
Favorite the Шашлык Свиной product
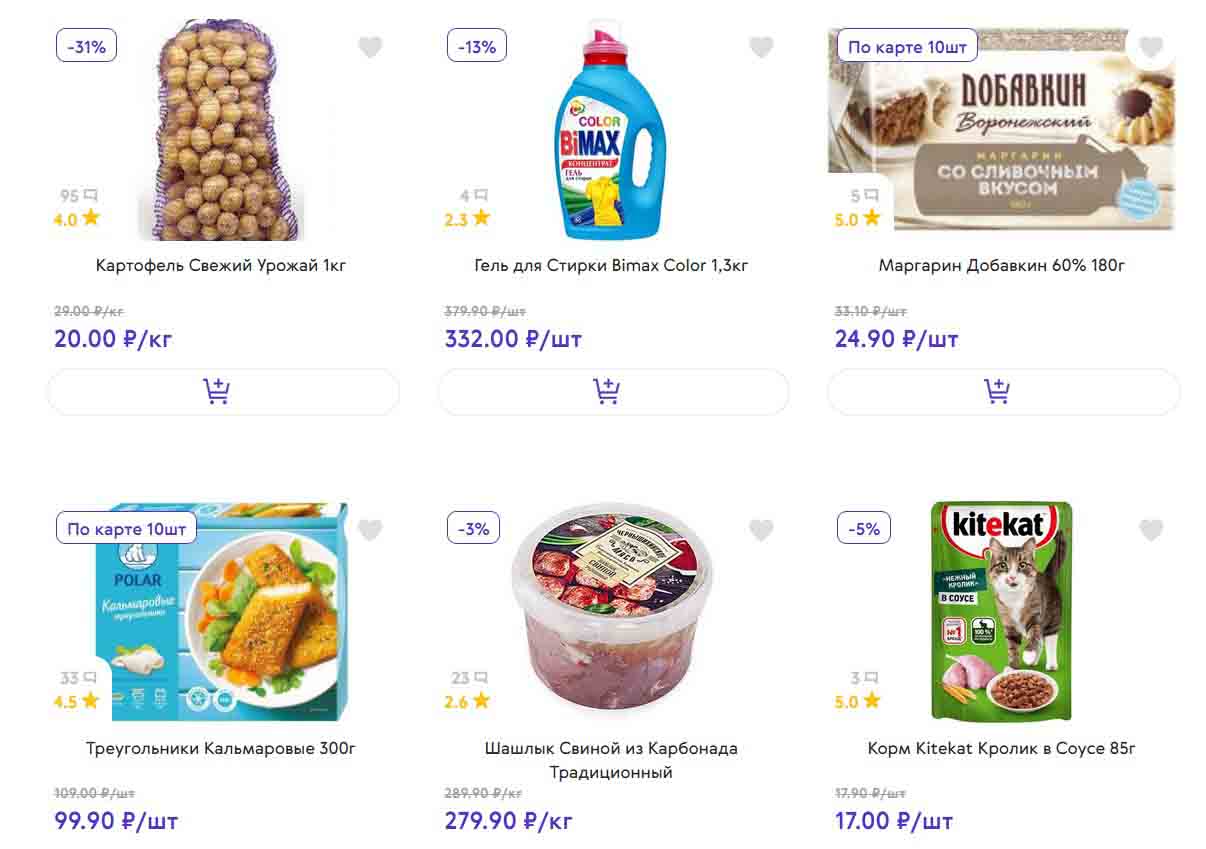[x=761, y=530]
